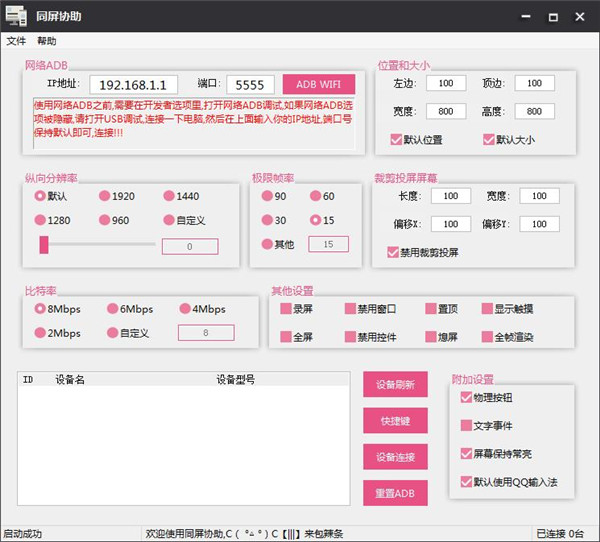Select the 4Mbps bitrate option

(185, 309)
